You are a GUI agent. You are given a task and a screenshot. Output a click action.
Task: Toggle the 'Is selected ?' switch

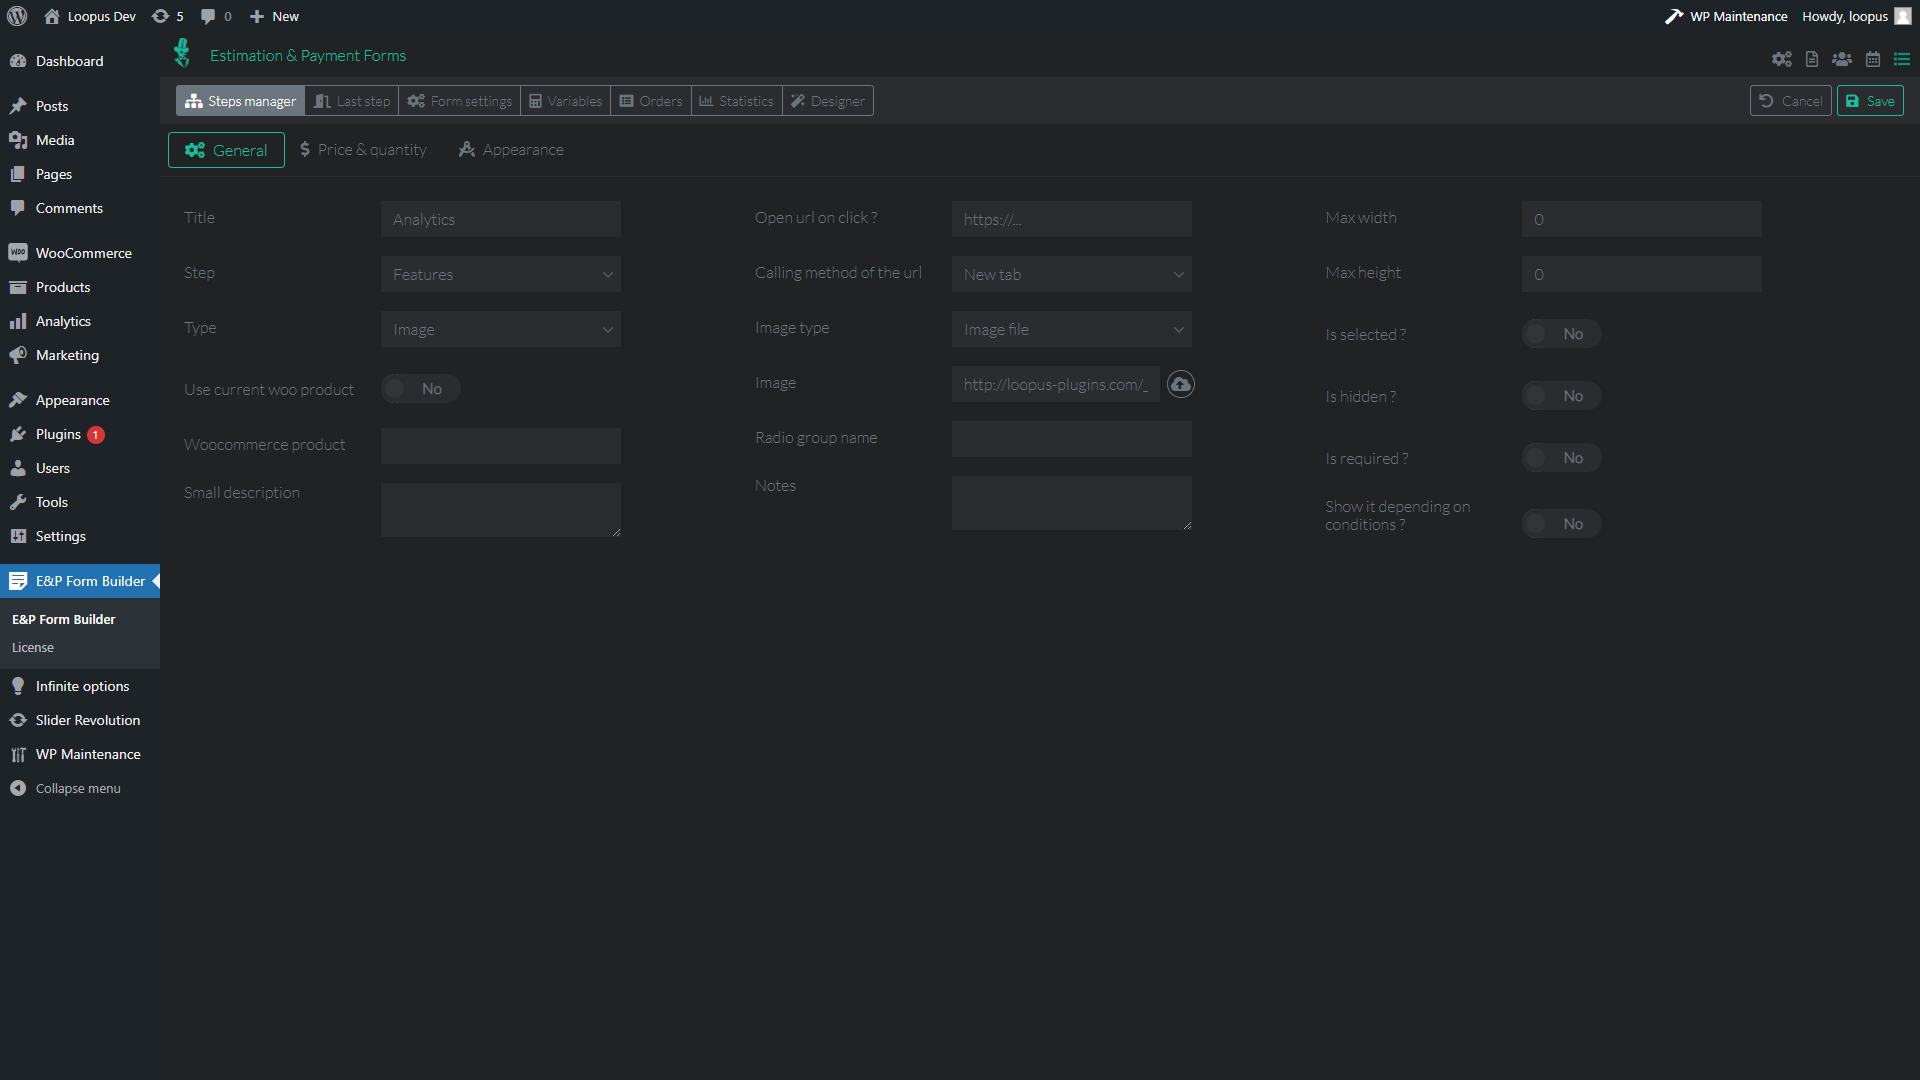click(1560, 334)
